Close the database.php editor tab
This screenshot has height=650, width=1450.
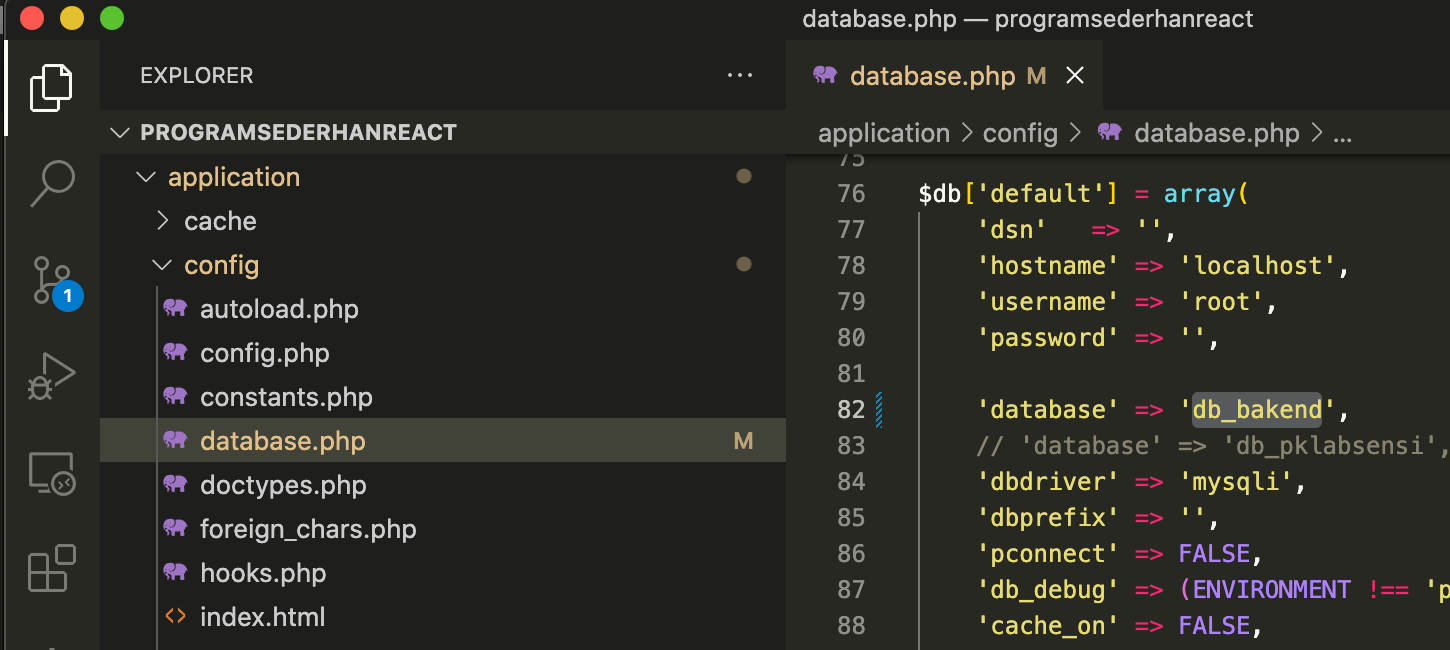point(1075,76)
